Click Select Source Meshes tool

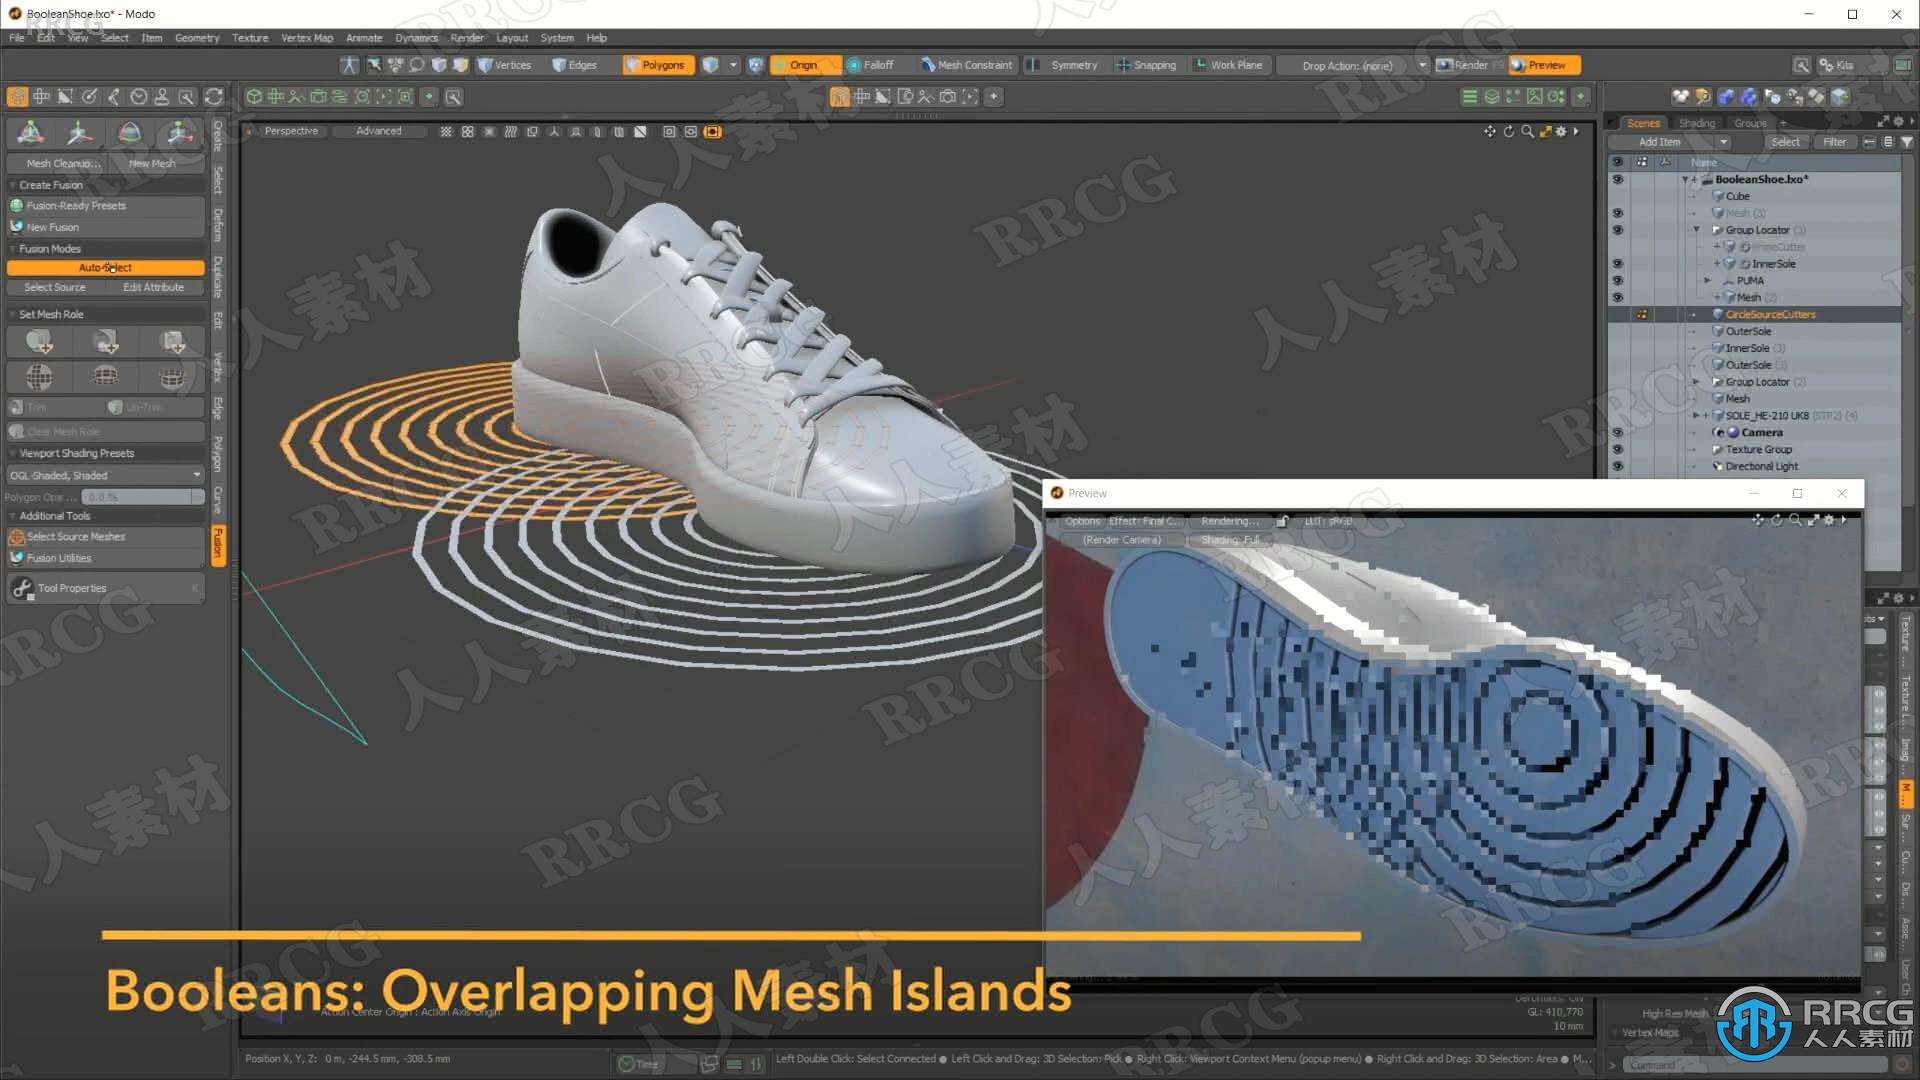coord(105,537)
